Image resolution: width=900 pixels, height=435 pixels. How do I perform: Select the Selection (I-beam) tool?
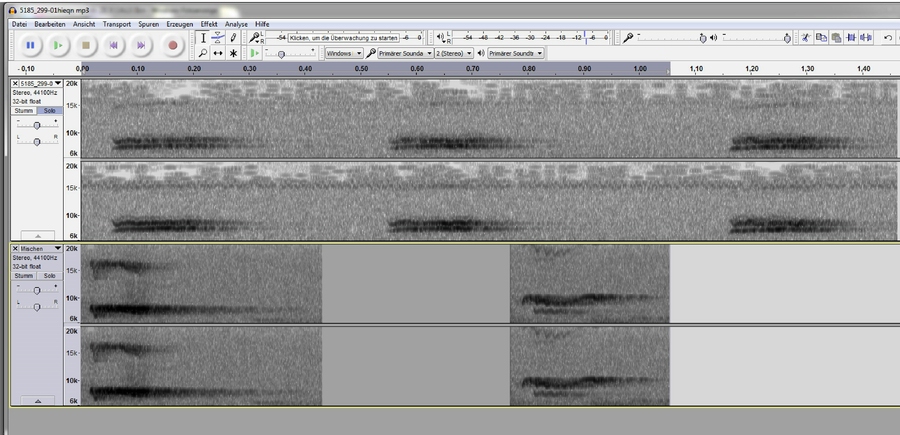coord(203,38)
